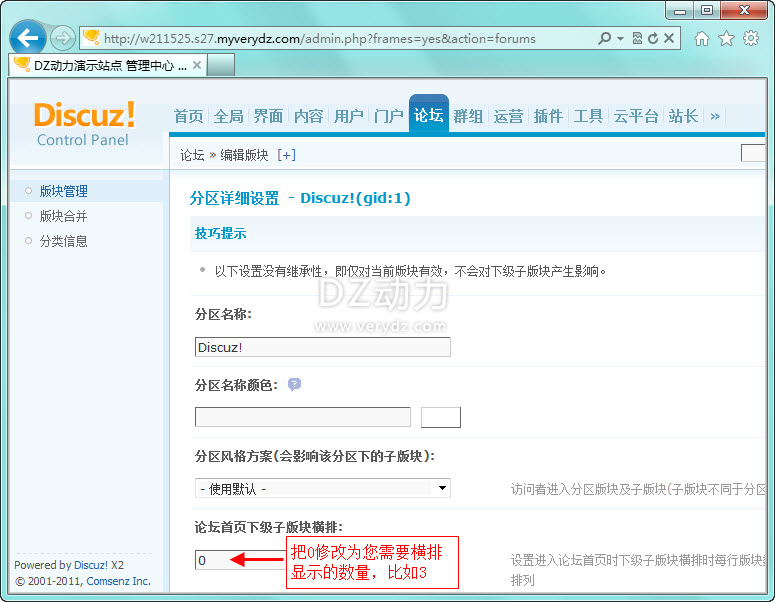Close the DZ动力演示站点 browser tab
The height and width of the screenshot is (602, 775).
point(197,65)
